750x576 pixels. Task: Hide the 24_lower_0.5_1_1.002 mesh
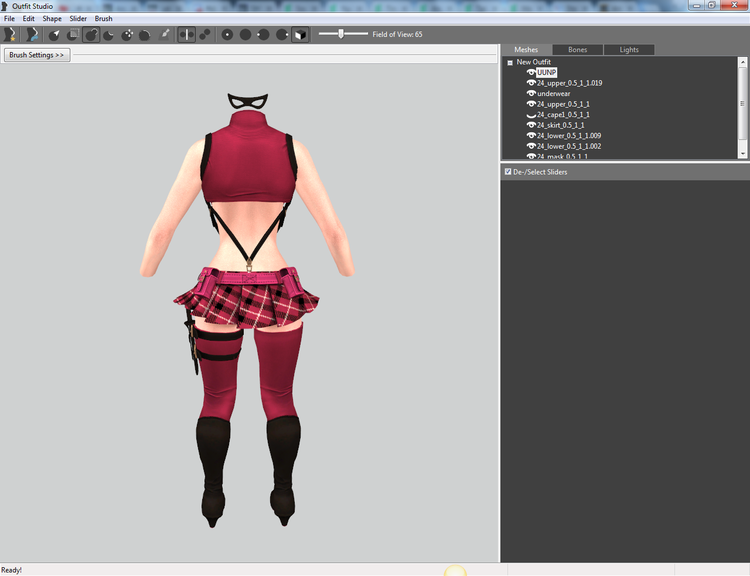pyautogui.click(x=531, y=146)
